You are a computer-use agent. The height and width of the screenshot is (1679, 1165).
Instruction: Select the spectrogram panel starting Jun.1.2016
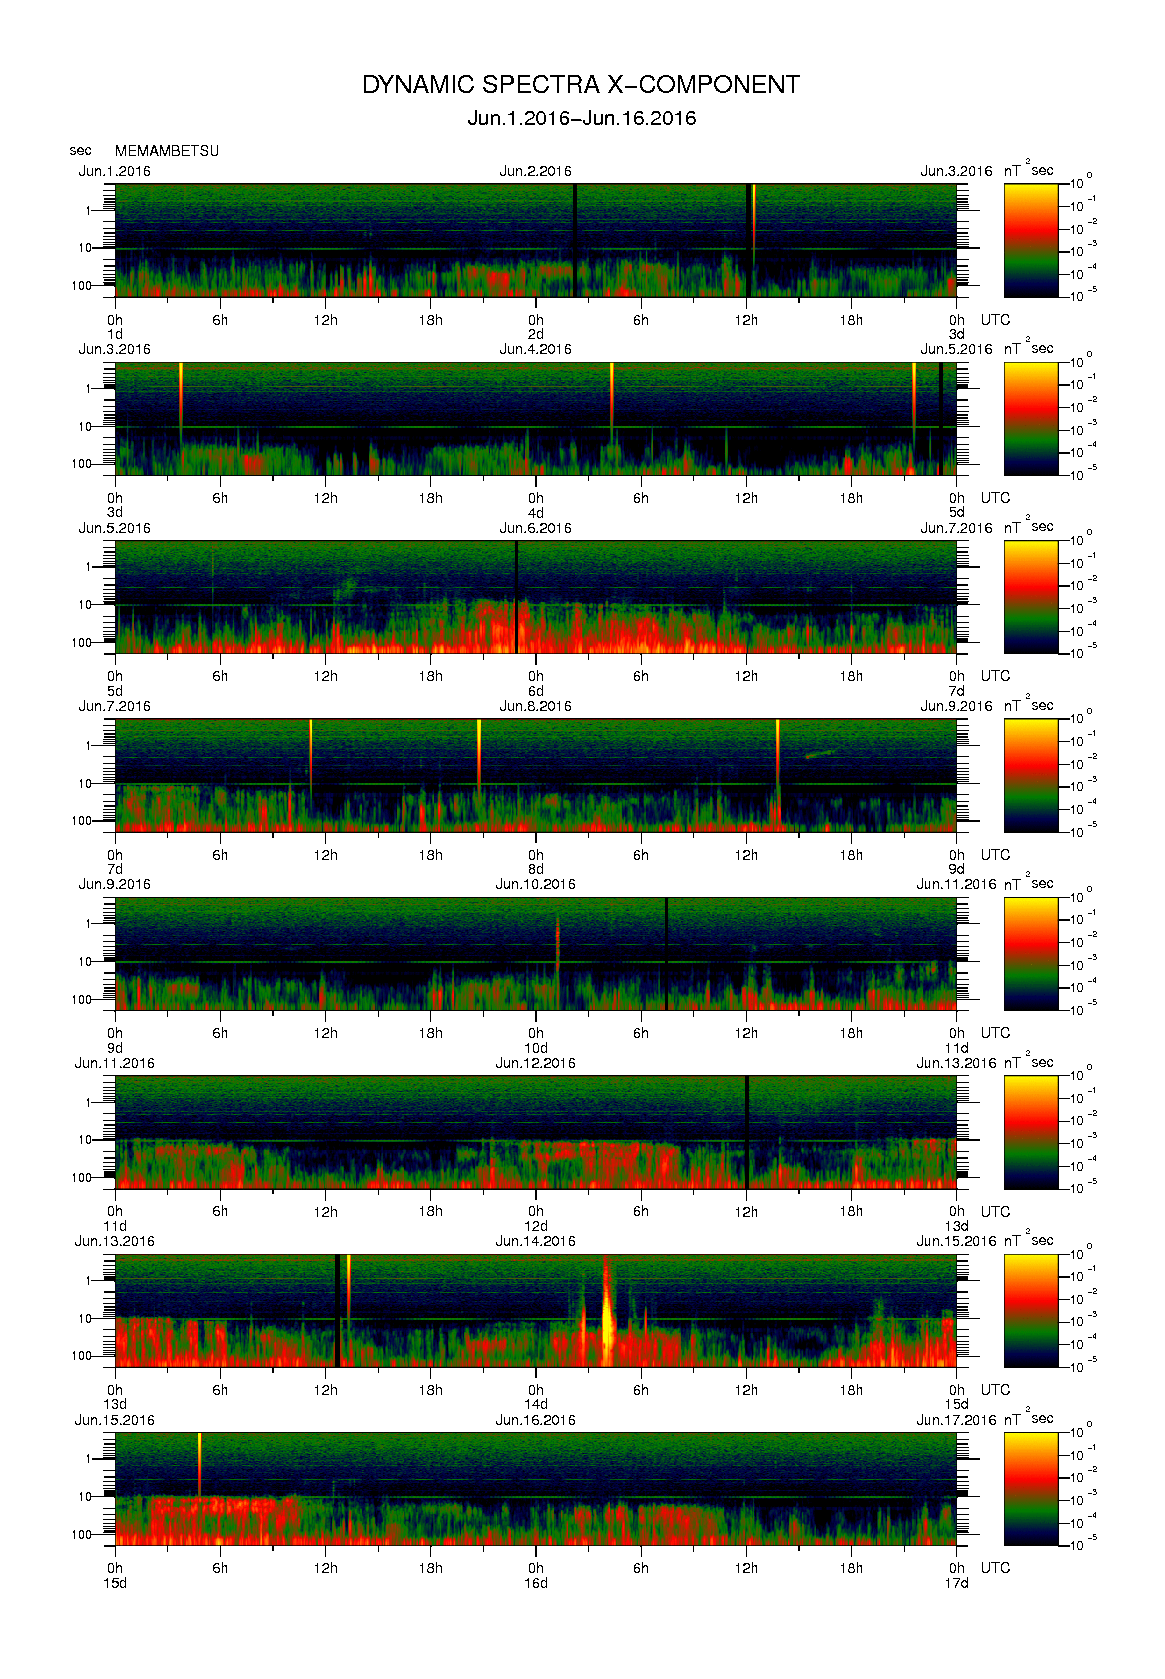536,240
